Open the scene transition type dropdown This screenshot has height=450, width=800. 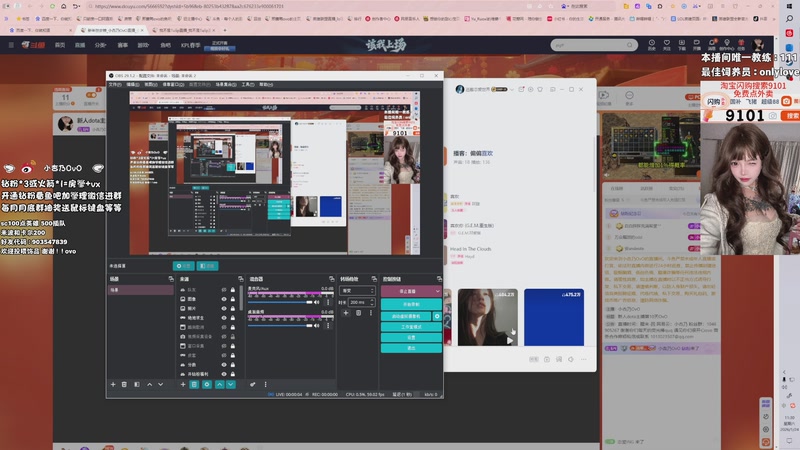point(357,291)
